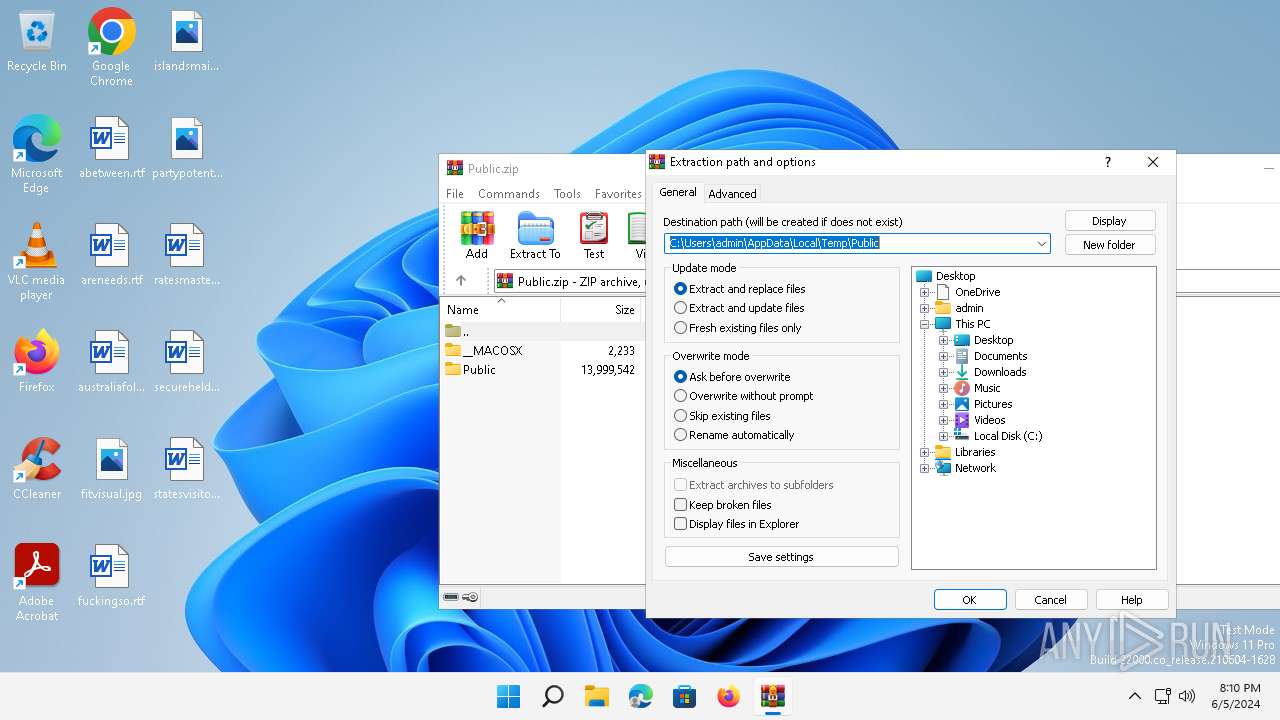Screen dimensions: 1280x720
Task: Select the fitvisual.jpg image icon
Action: coord(111,468)
